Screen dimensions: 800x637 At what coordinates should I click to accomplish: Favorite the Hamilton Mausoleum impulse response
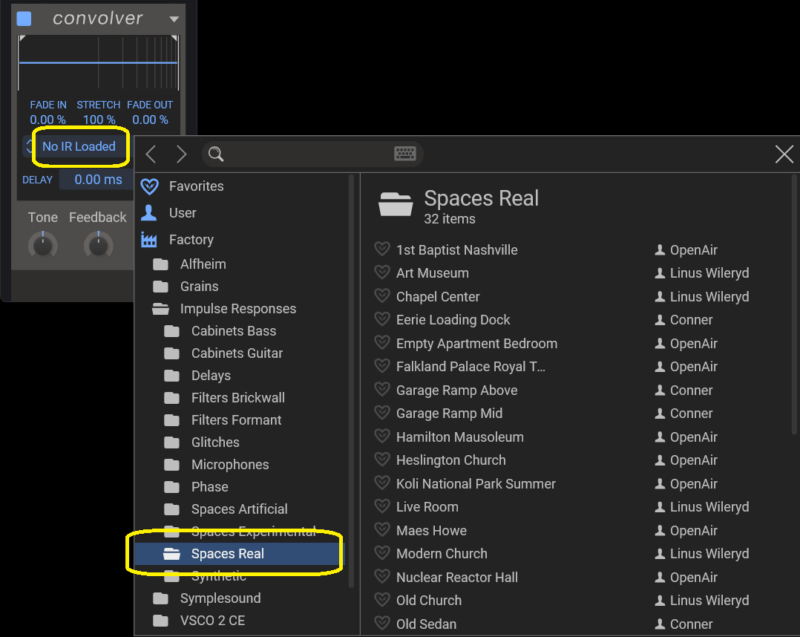click(x=382, y=437)
